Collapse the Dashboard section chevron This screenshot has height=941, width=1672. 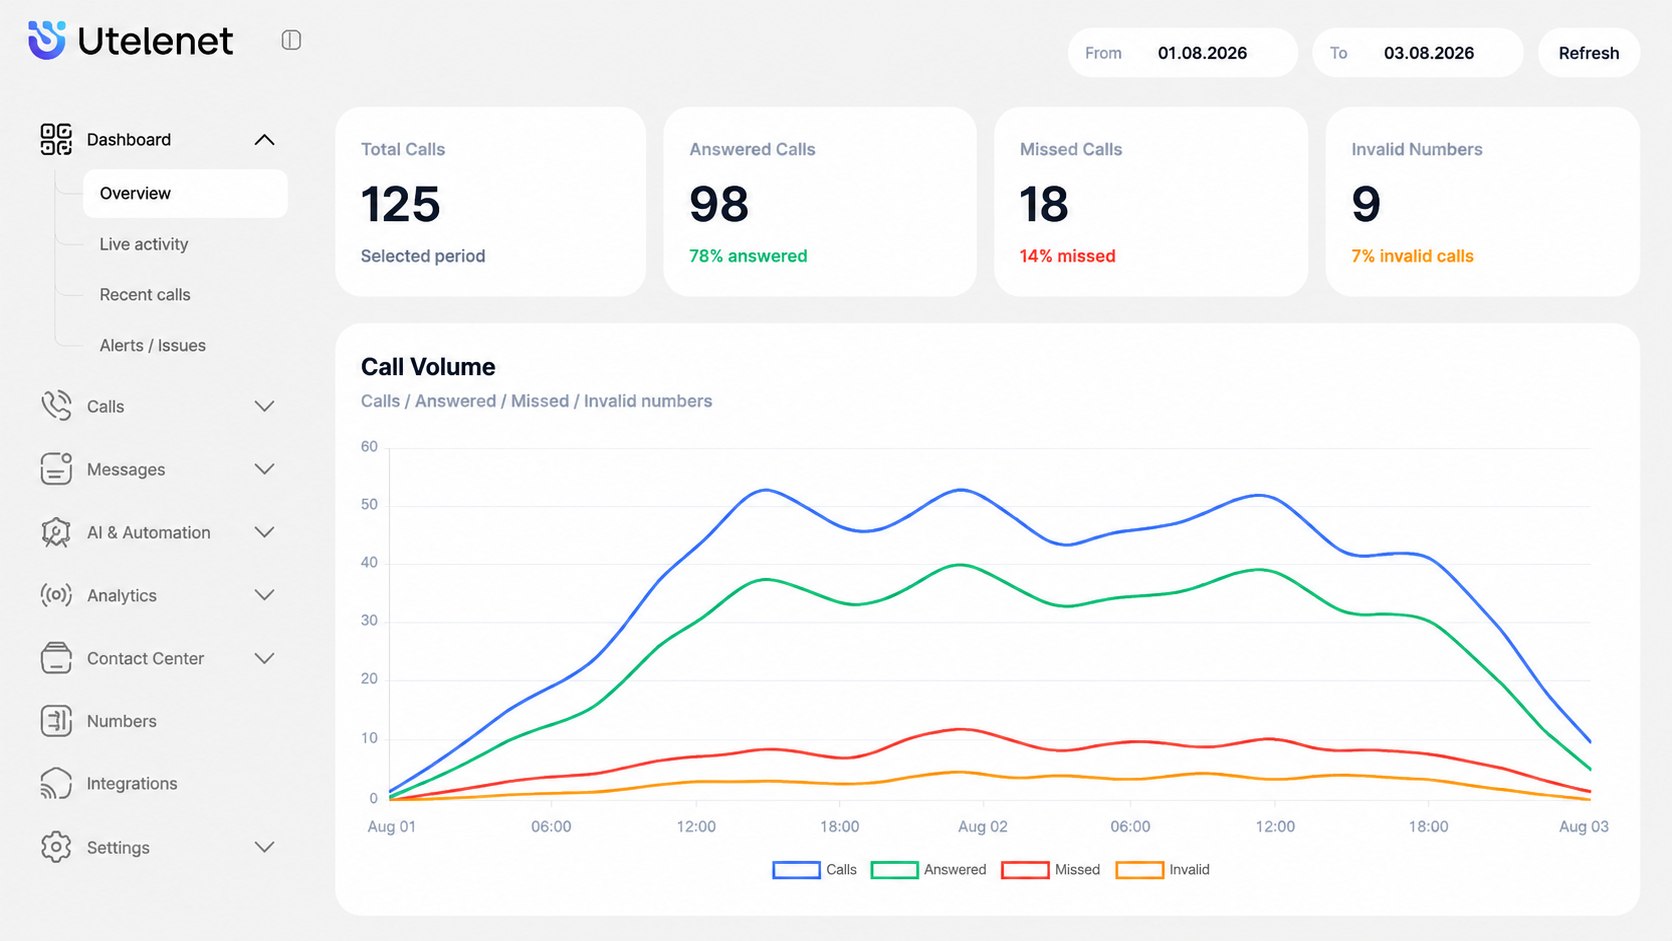pyautogui.click(x=264, y=140)
